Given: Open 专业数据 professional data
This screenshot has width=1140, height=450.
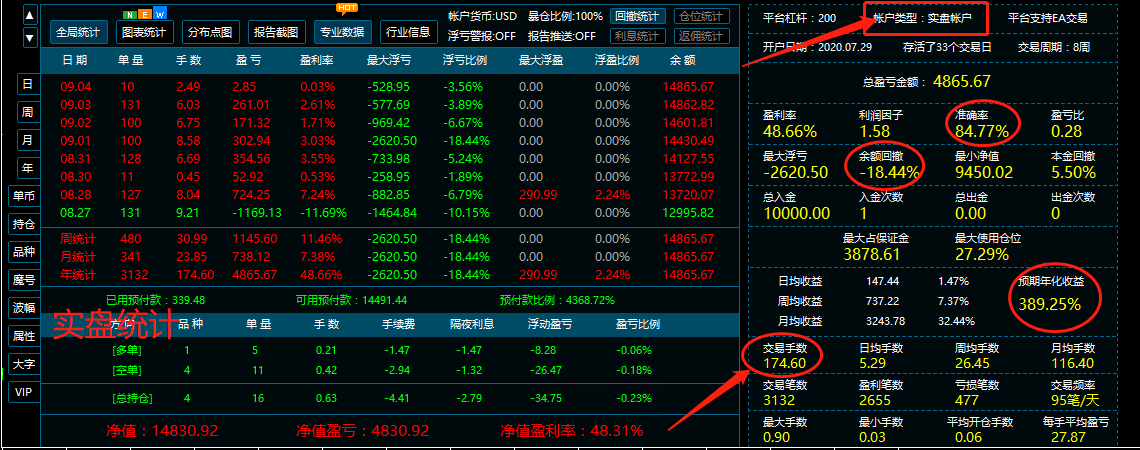Looking at the screenshot, I should coord(342,32).
